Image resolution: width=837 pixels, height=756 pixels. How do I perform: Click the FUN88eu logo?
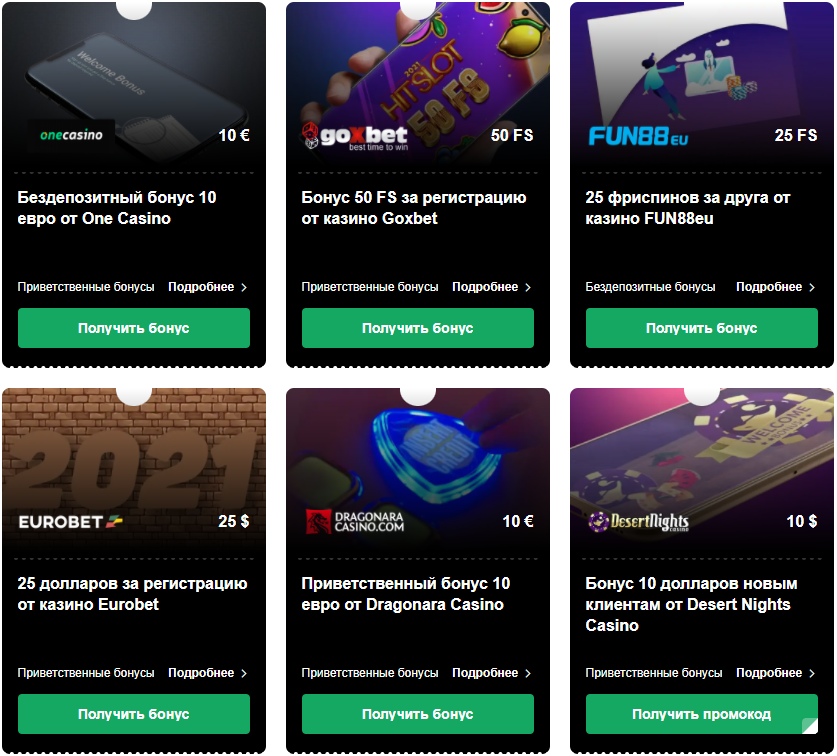[x=638, y=137]
